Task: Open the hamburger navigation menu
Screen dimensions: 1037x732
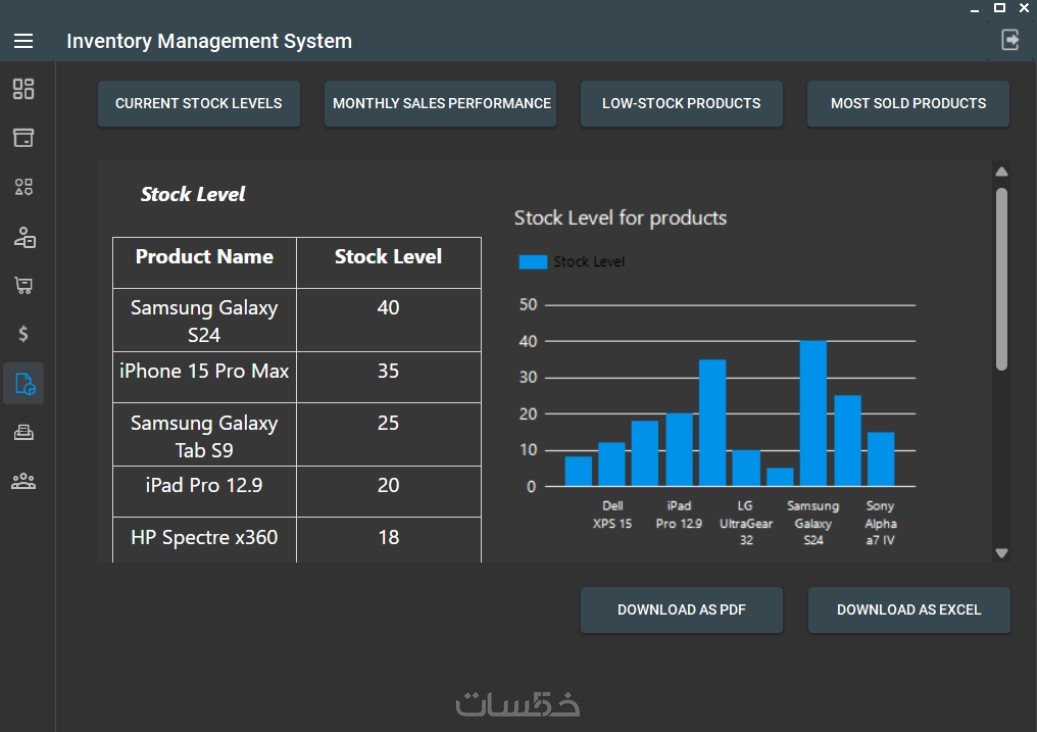Action: pyautogui.click(x=23, y=41)
